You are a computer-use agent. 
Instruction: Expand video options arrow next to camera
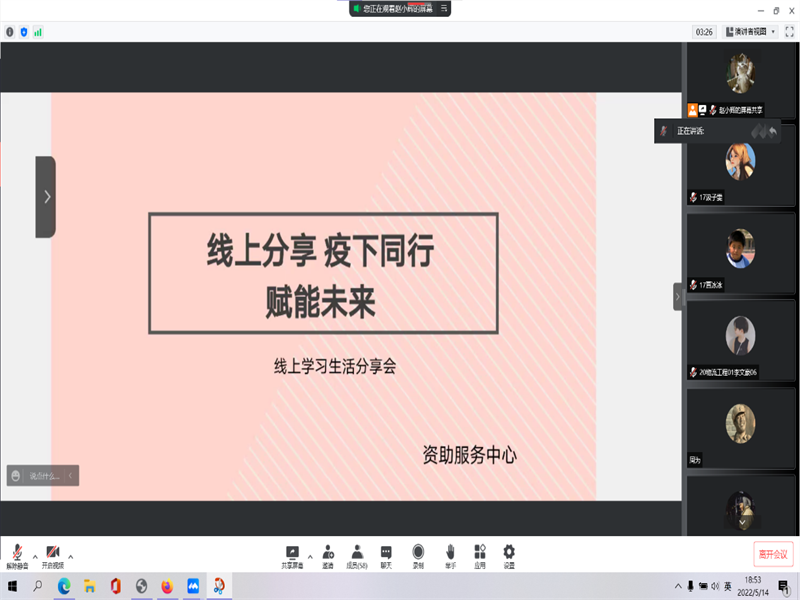(x=70, y=556)
